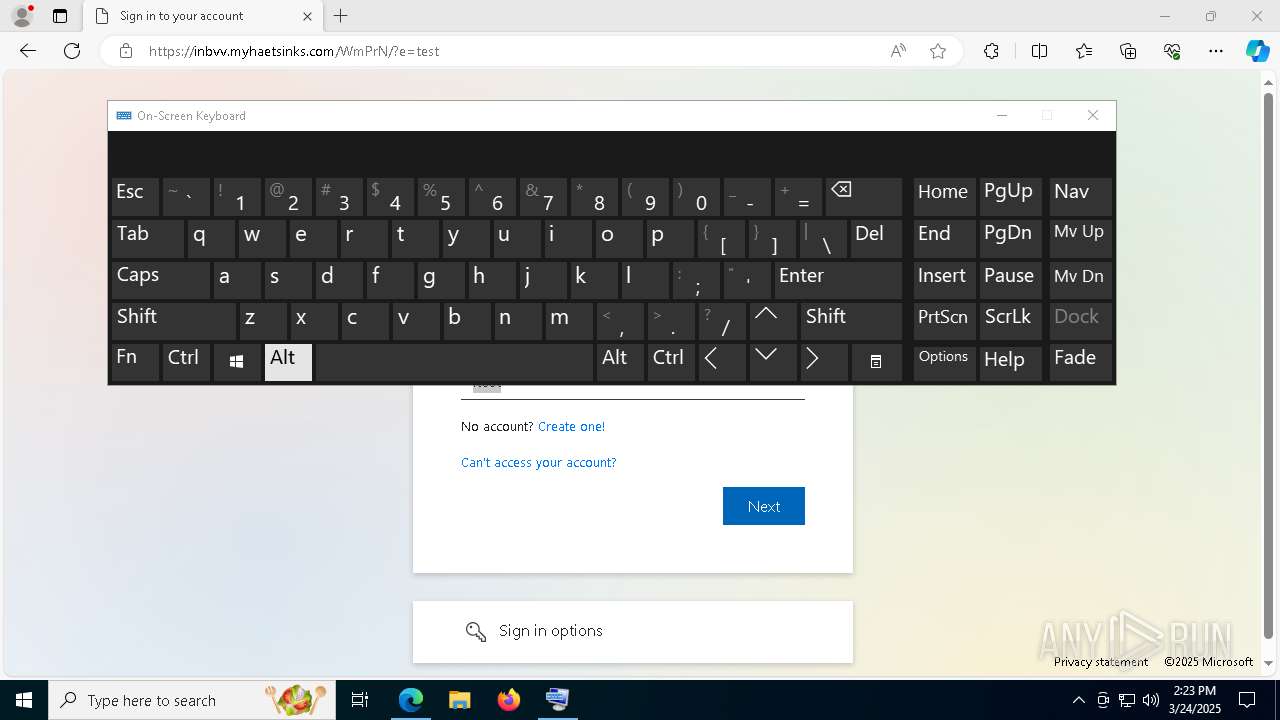Click the Nav key on keyboard
This screenshot has height=720, width=1280.
coord(1080,197)
